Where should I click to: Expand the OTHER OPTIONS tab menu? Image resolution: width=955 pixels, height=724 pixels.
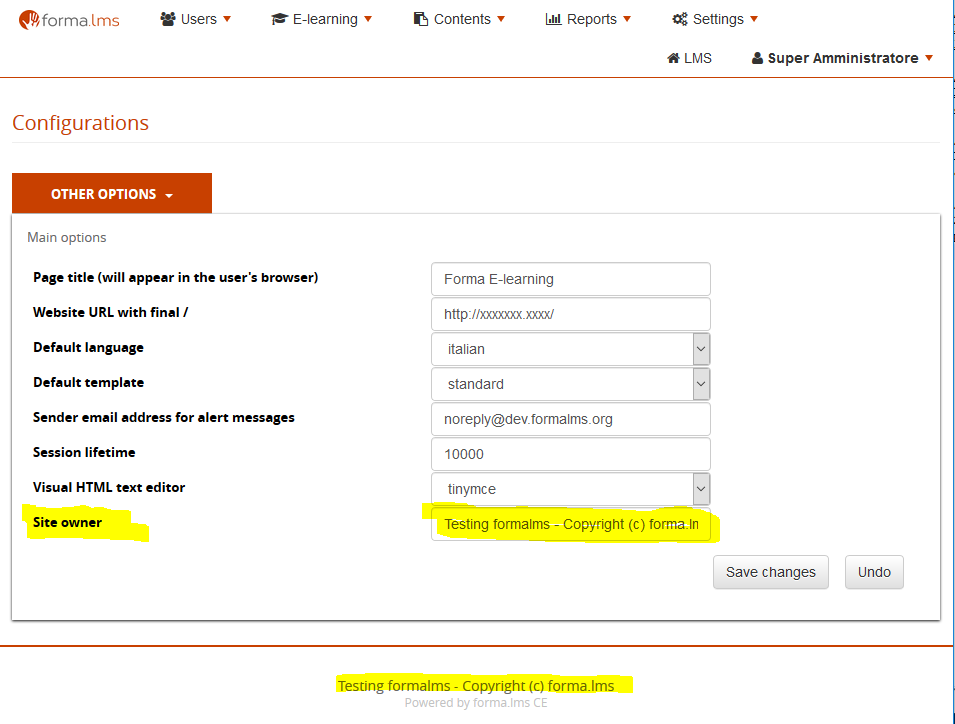pyautogui.click(x=112, y=194)
